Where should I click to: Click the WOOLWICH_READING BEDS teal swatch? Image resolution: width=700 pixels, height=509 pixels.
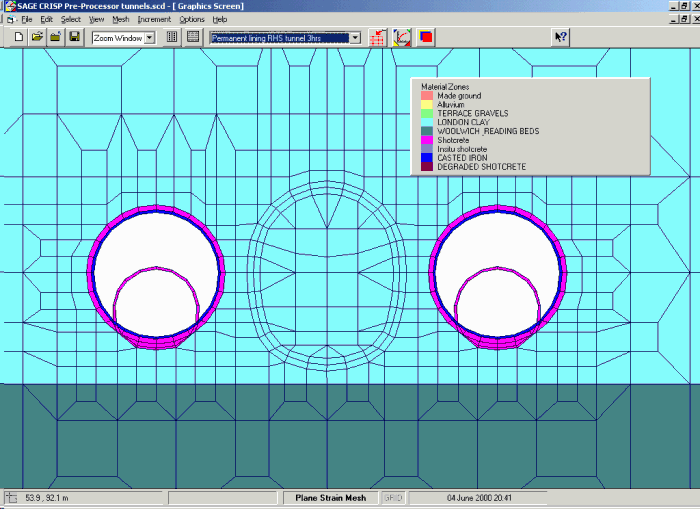click(x=427, y=131)
